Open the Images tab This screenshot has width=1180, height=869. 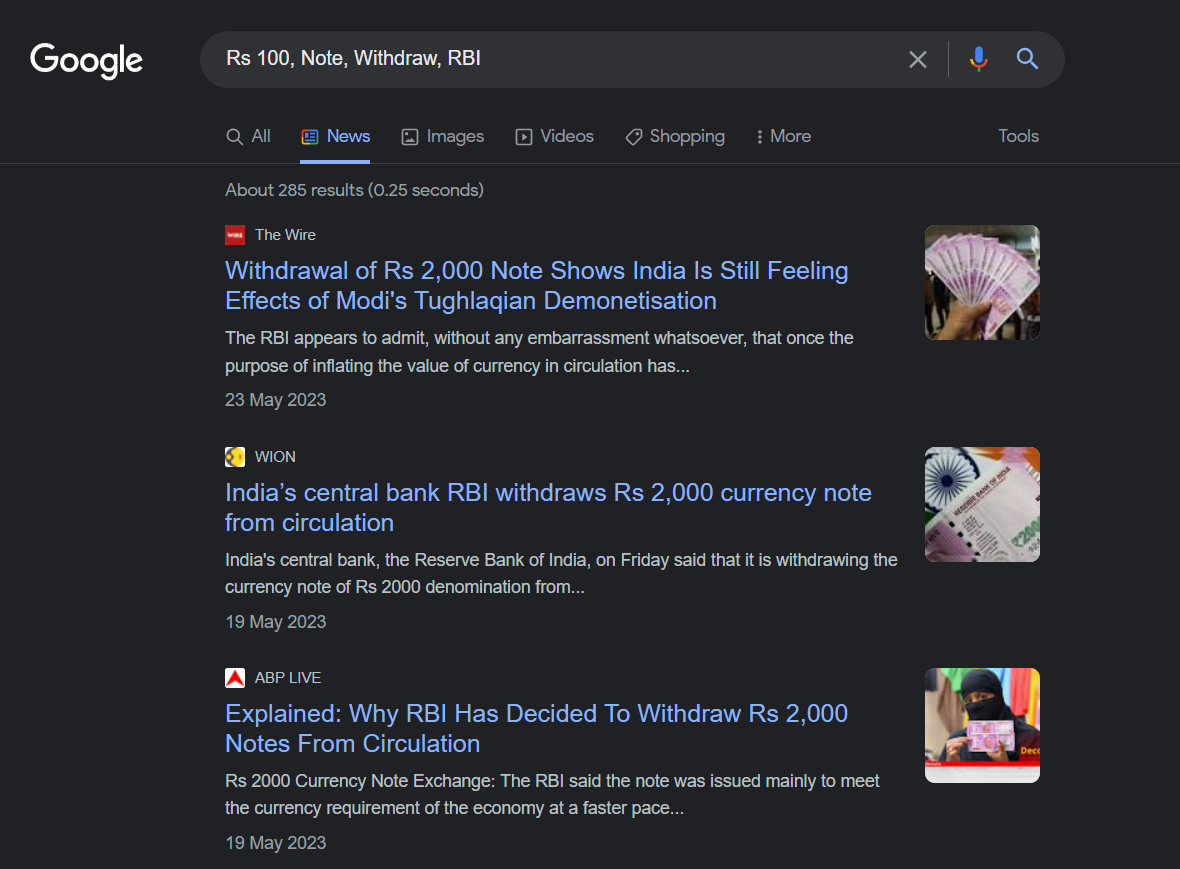tap(443, 137)
